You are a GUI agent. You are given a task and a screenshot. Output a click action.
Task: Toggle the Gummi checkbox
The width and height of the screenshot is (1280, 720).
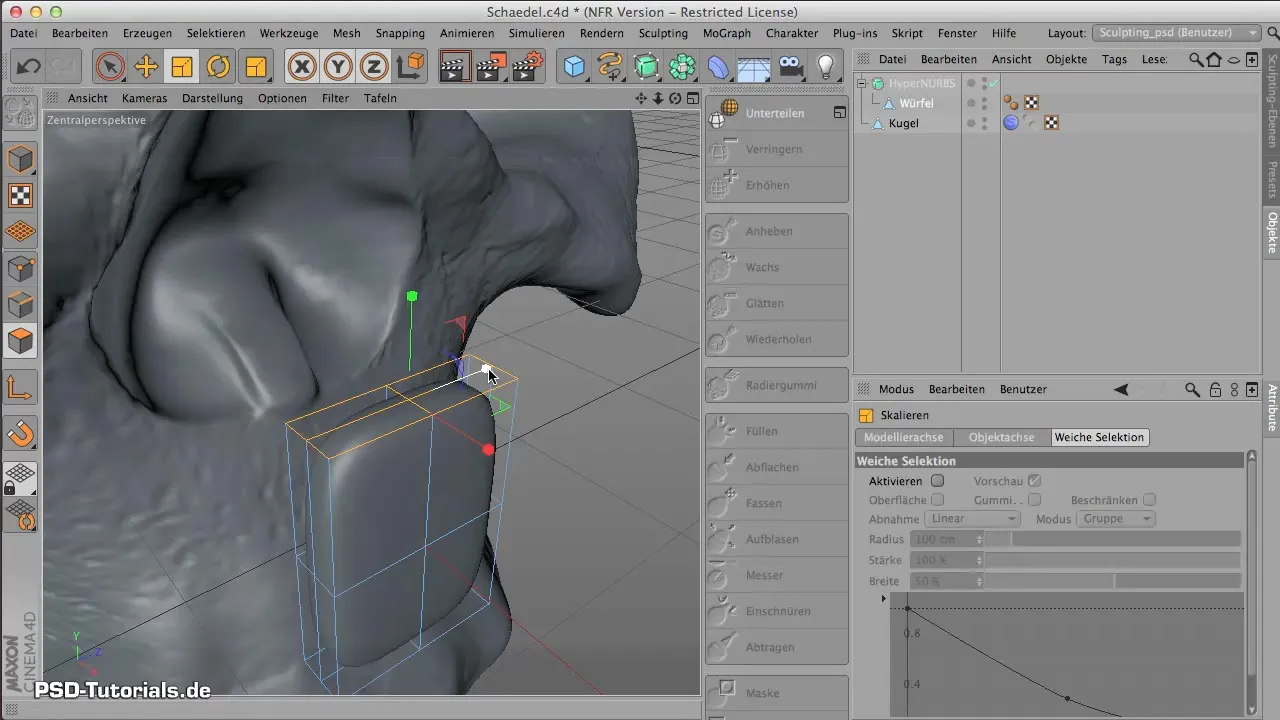[1035, 499]
